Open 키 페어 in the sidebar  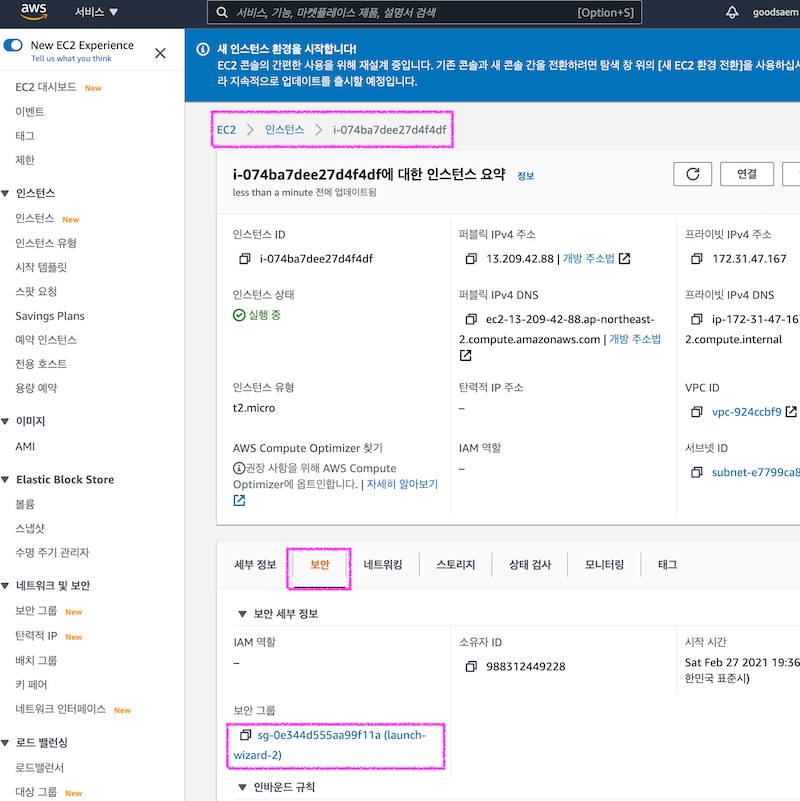(x=31, y=685)
